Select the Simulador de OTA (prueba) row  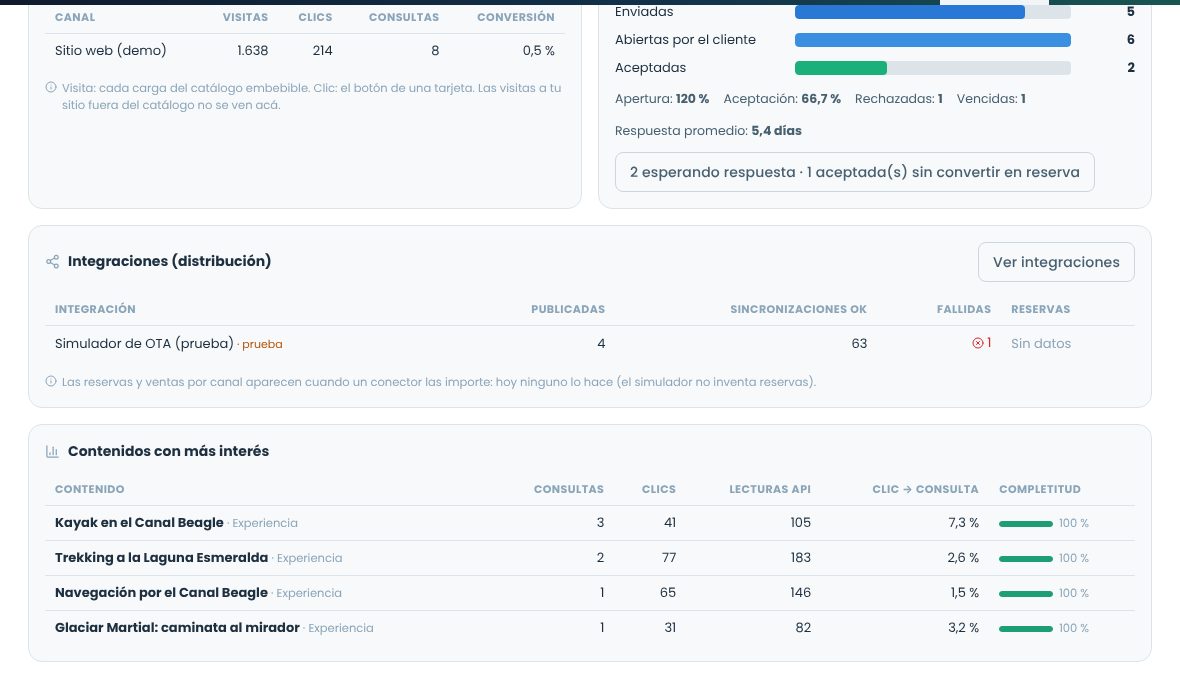pyautogui.click(x=589, y=343)
